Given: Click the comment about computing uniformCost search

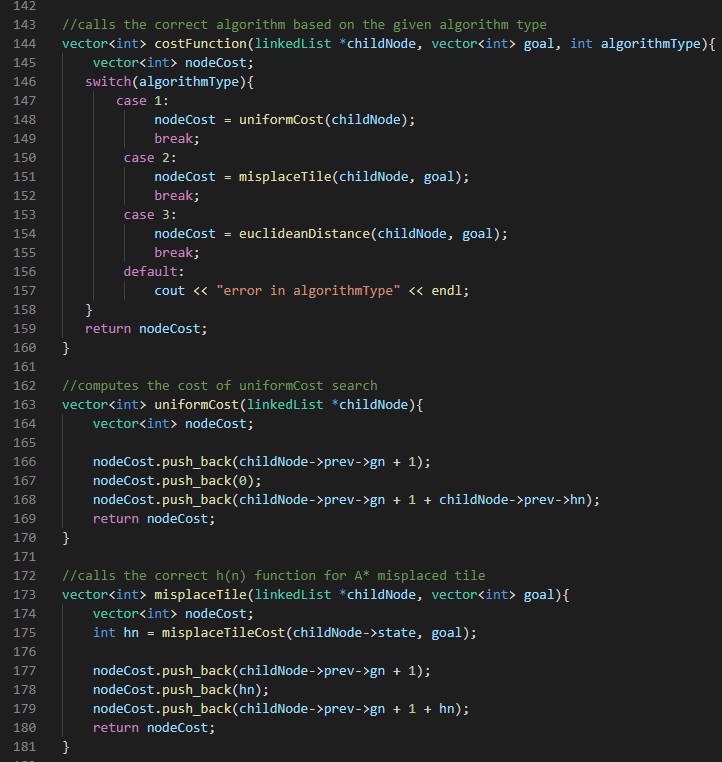Looking at the screenshot, I should 219,386.
